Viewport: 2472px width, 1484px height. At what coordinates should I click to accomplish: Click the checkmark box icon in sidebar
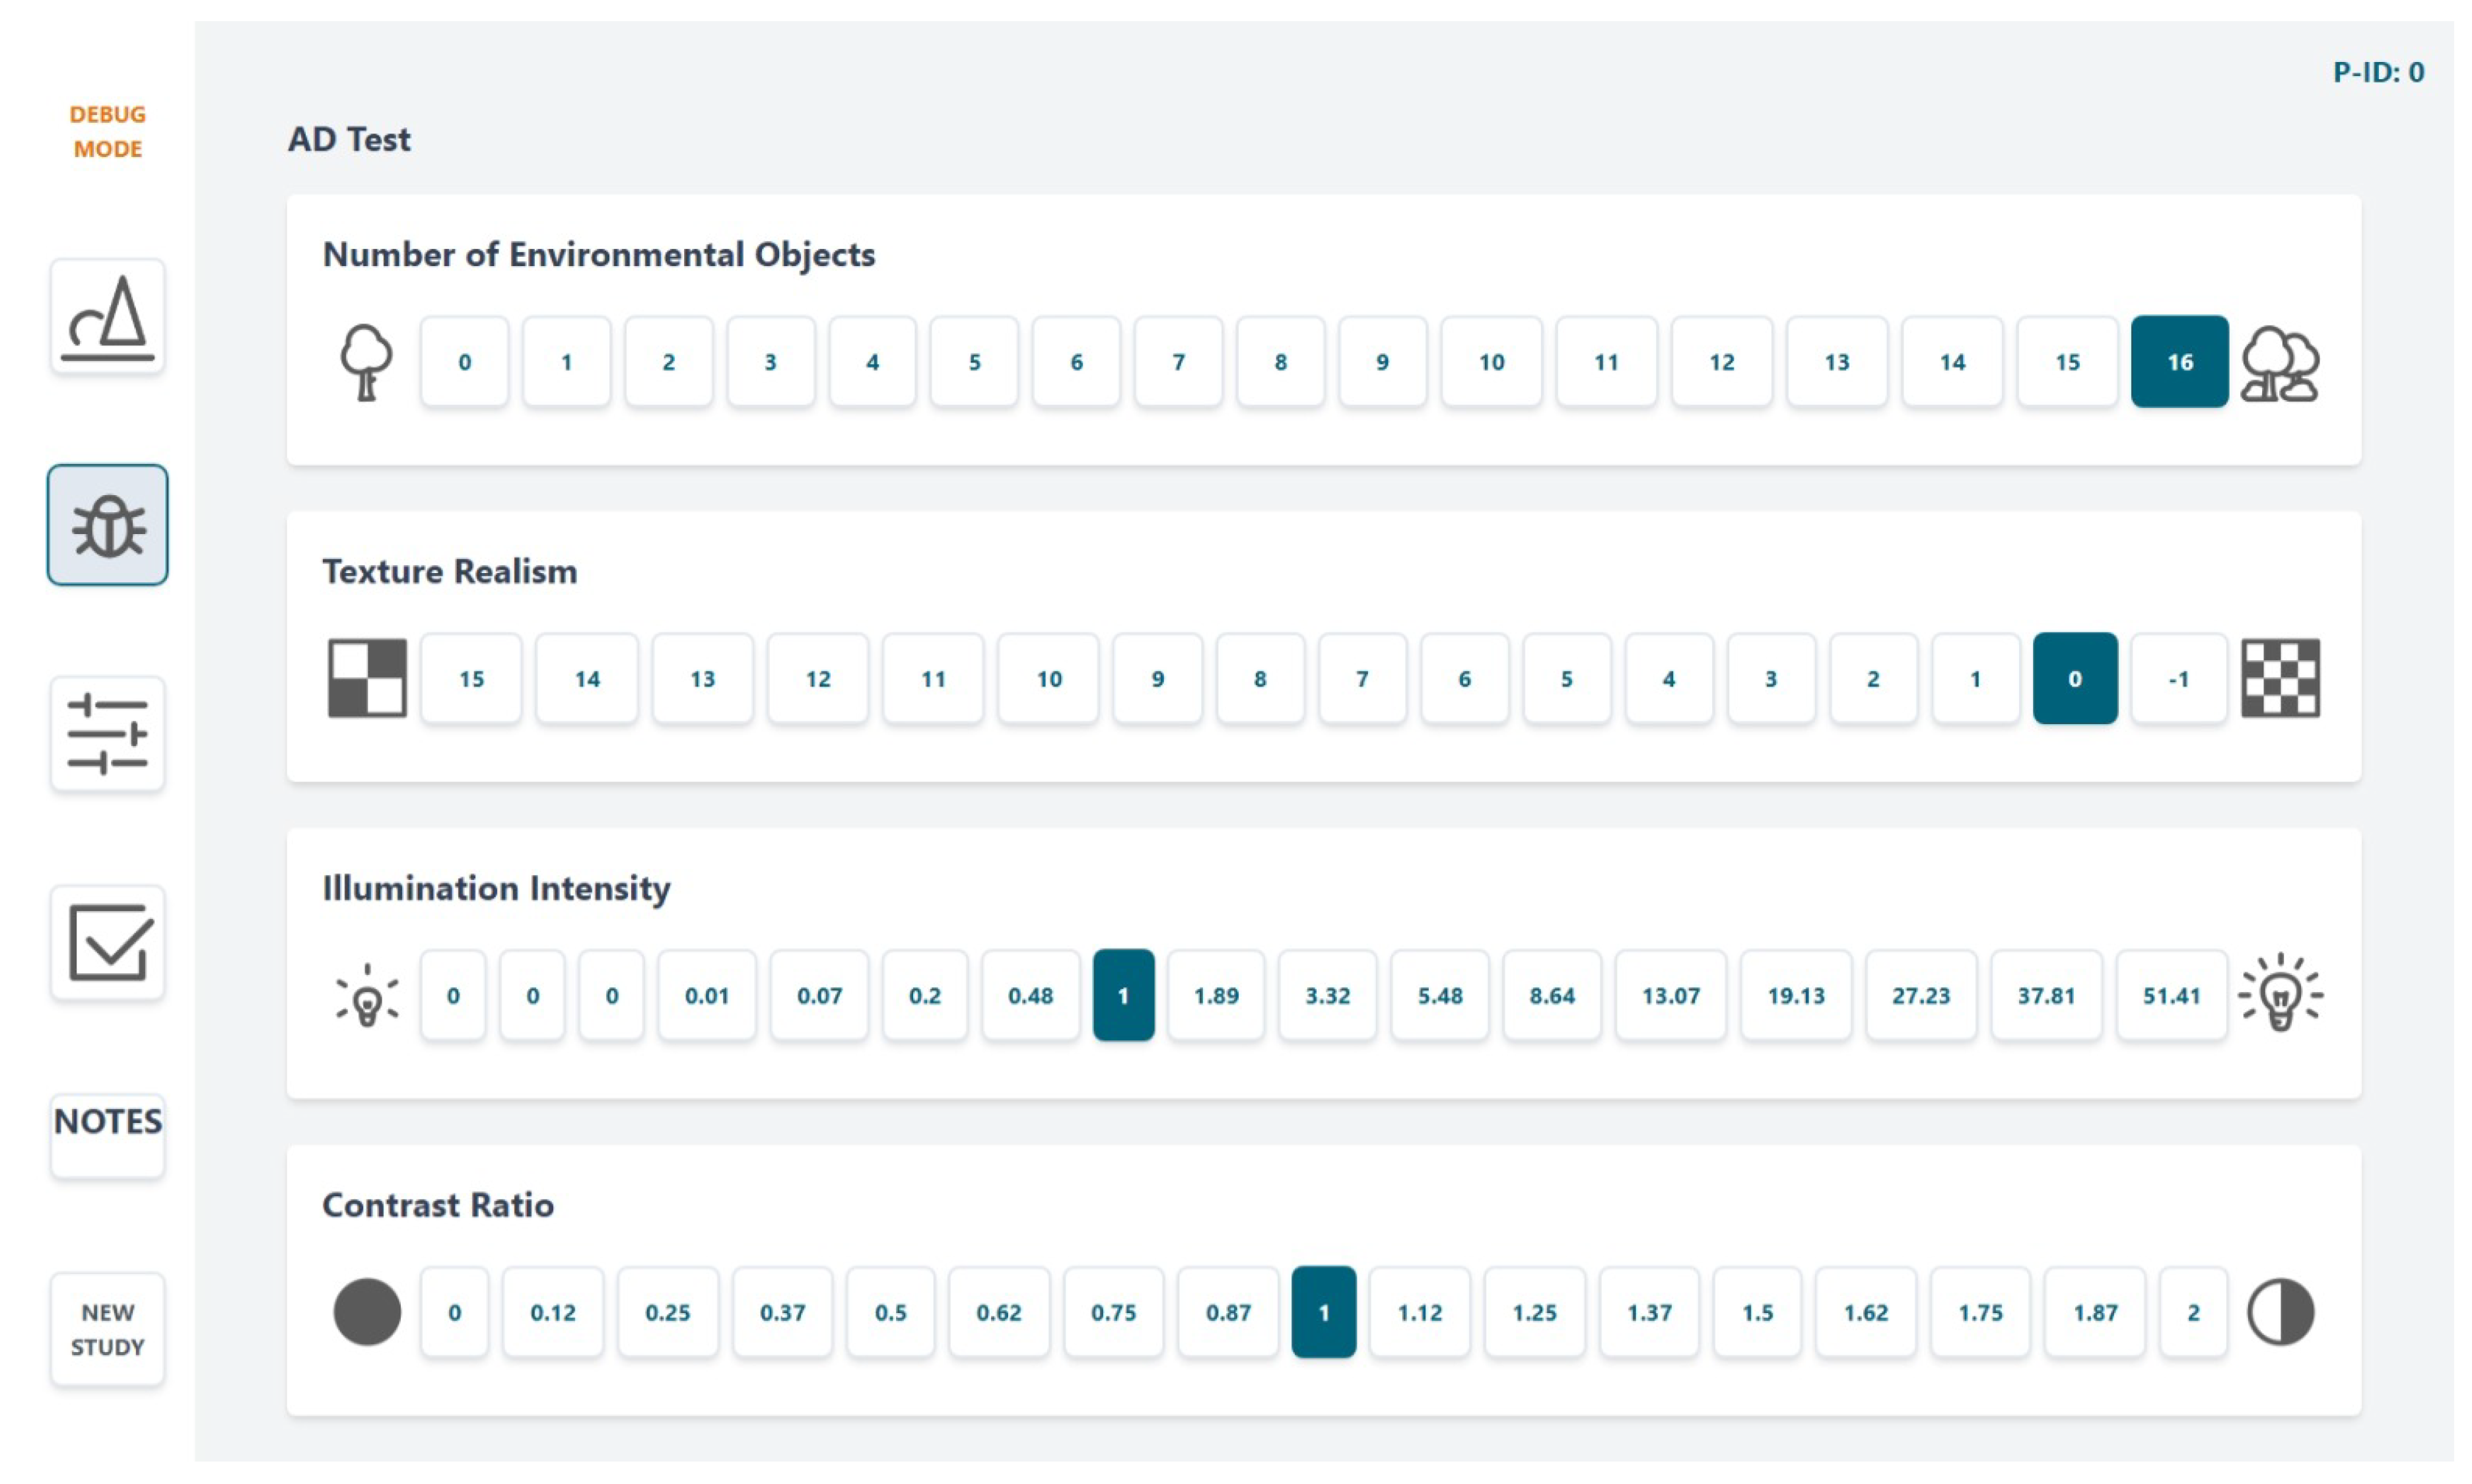click(107, 942)
